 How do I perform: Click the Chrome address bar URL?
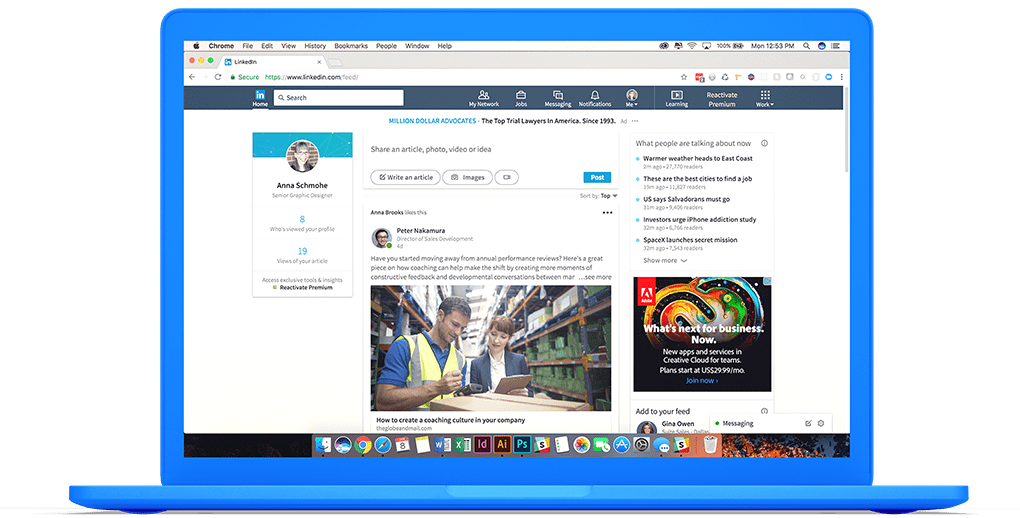pos(311,77)
